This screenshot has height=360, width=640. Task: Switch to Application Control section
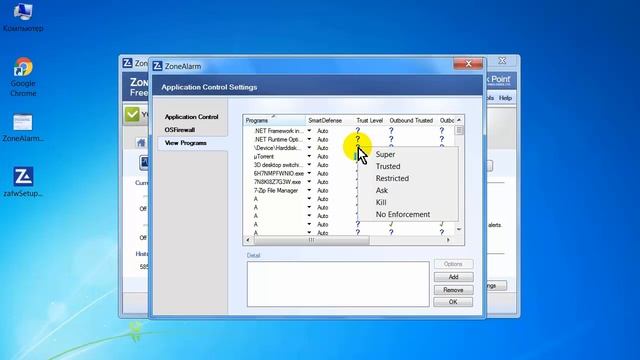tap(191, 117)
